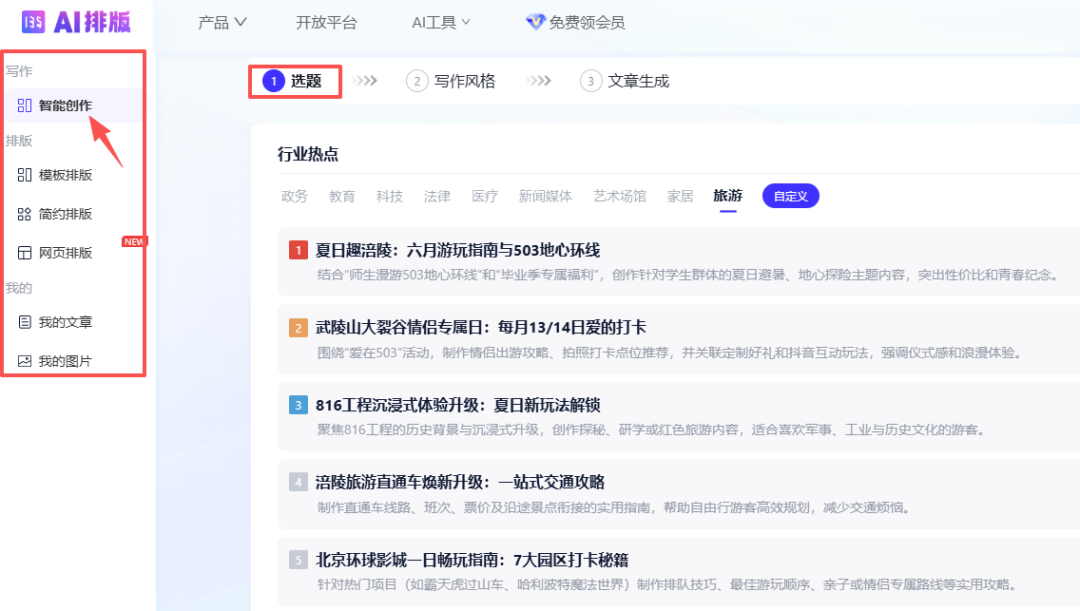The image size is (1080, 611).
Task: Switch to the 科技 category tab
Action: click(389, 196)
